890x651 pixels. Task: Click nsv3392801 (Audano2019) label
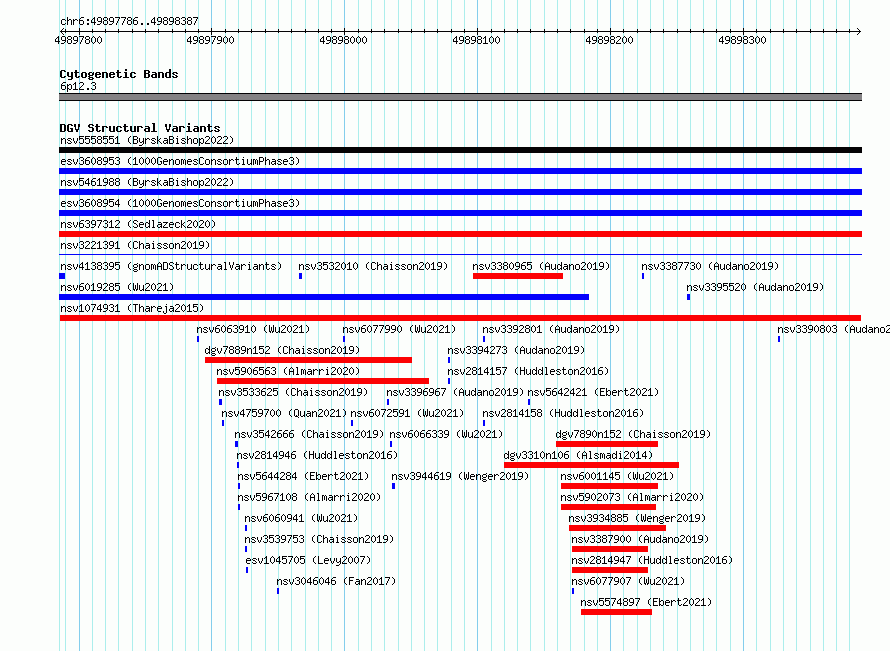click(551, 329)
